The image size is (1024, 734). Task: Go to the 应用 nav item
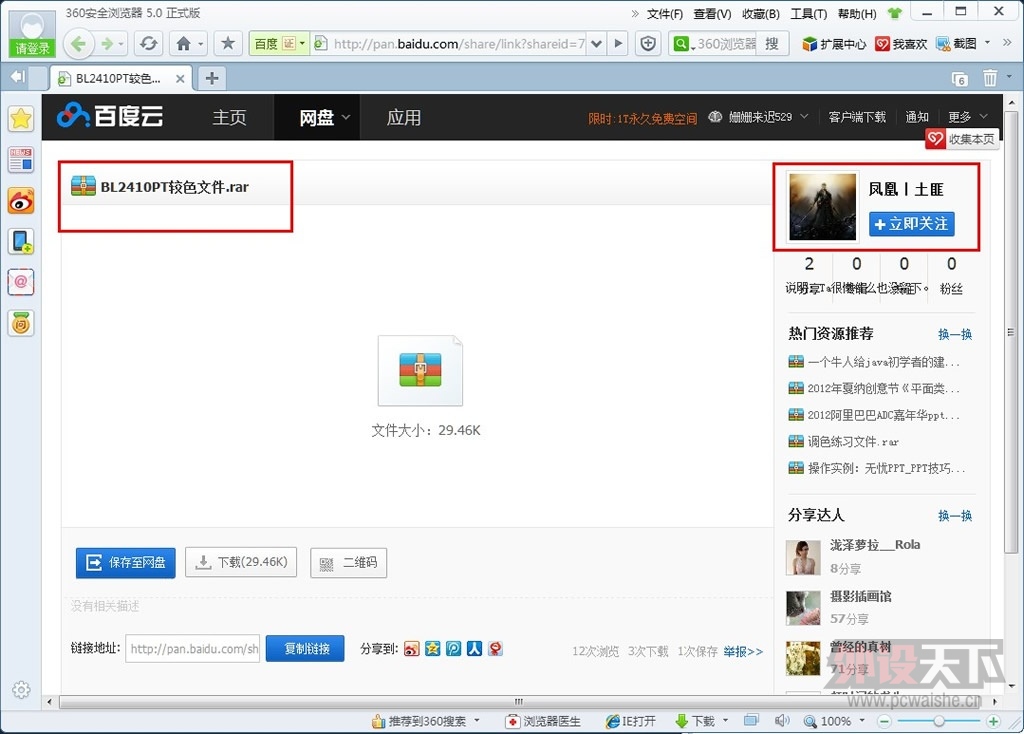[x=404, y=118]
